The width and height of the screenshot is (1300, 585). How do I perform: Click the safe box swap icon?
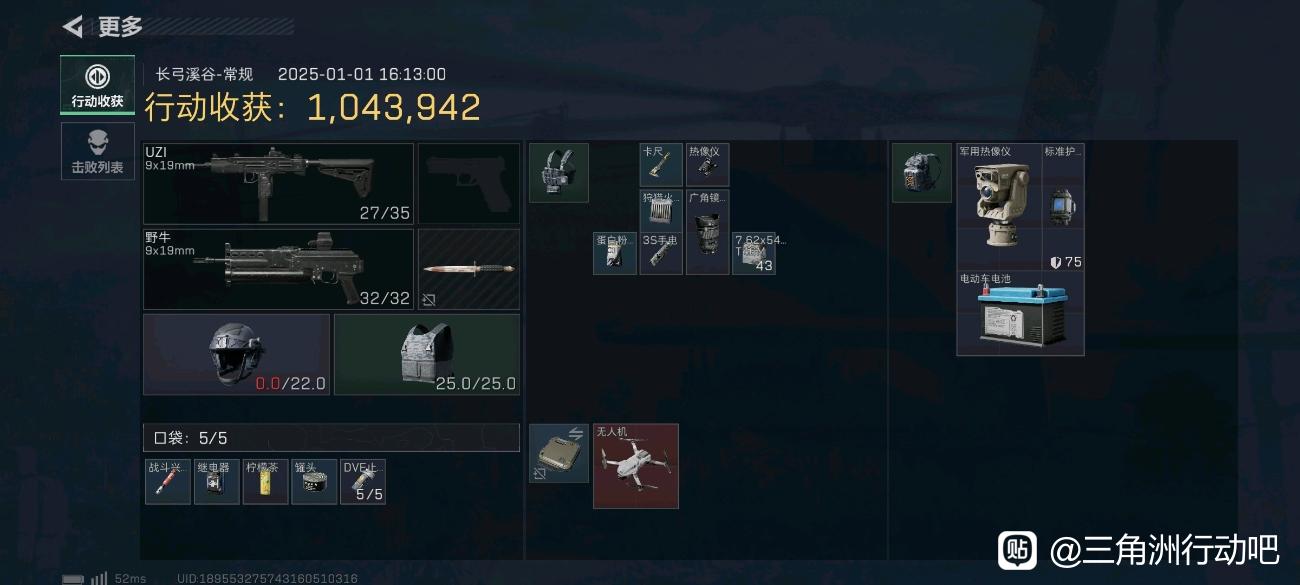[559, 453]
